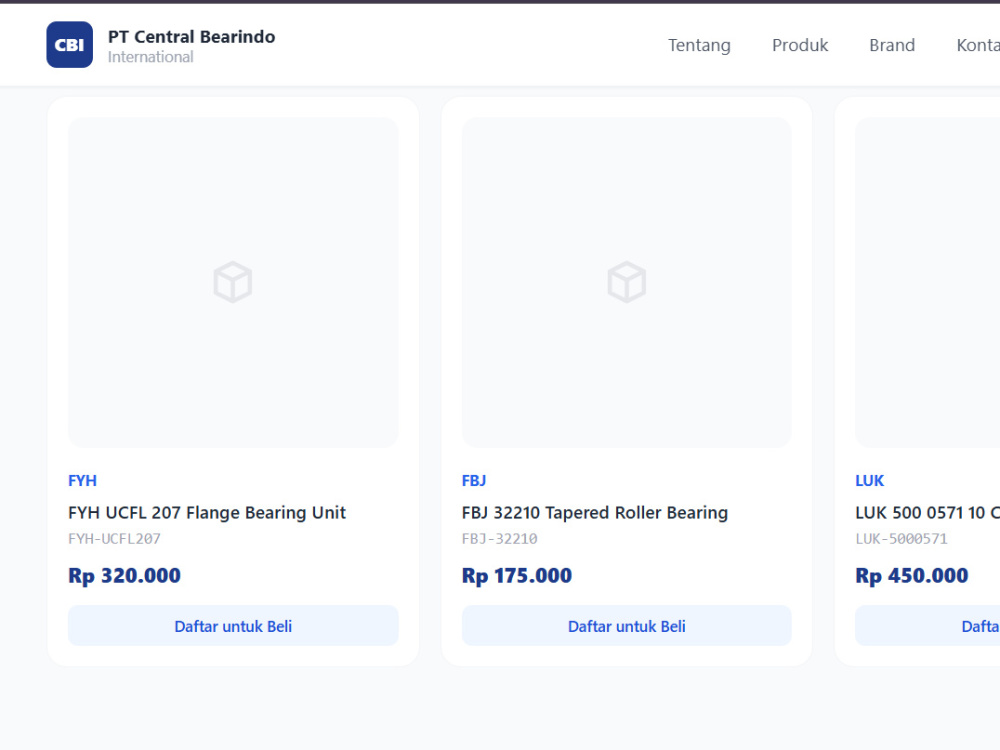Viewport: 1000px width, 750px height.
Task: Click the SKU text LUK-5000571
Action: coord(901,539)
